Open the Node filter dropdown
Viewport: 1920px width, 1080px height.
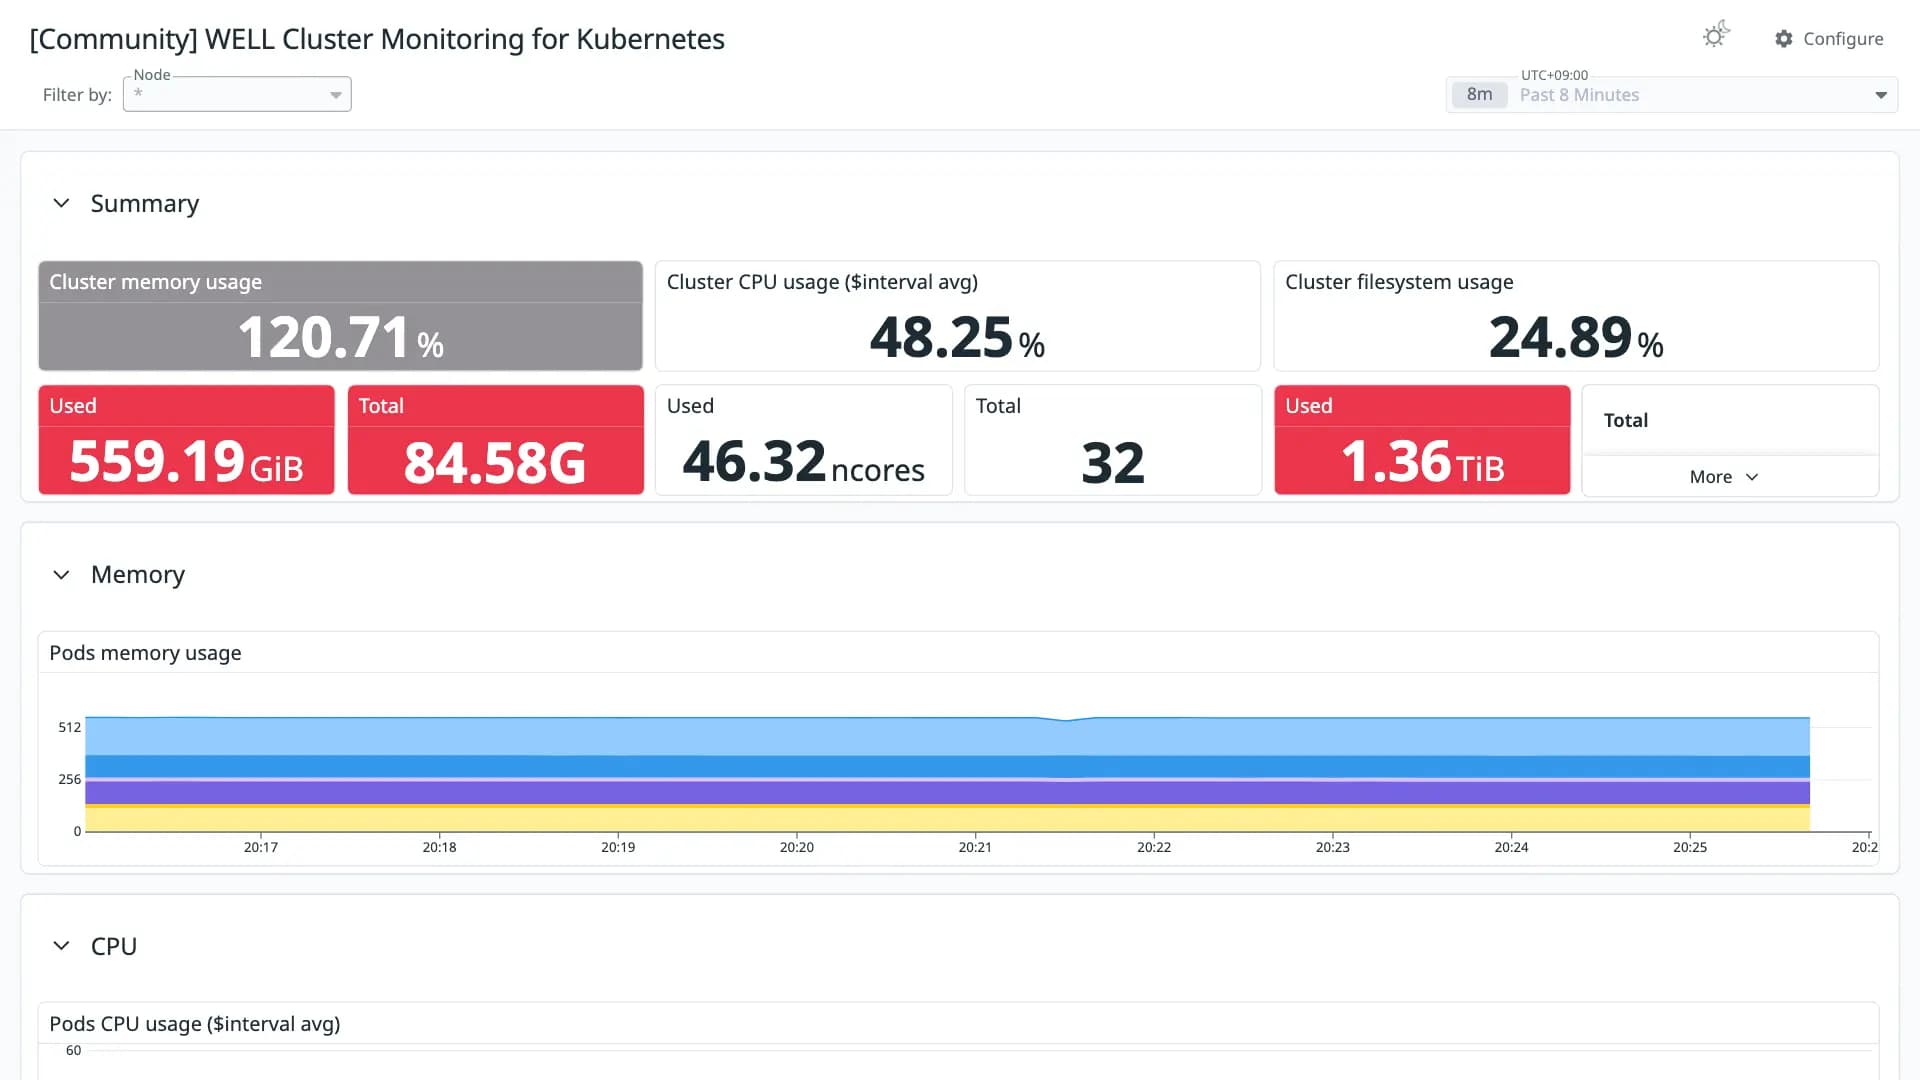pos(237,94)
